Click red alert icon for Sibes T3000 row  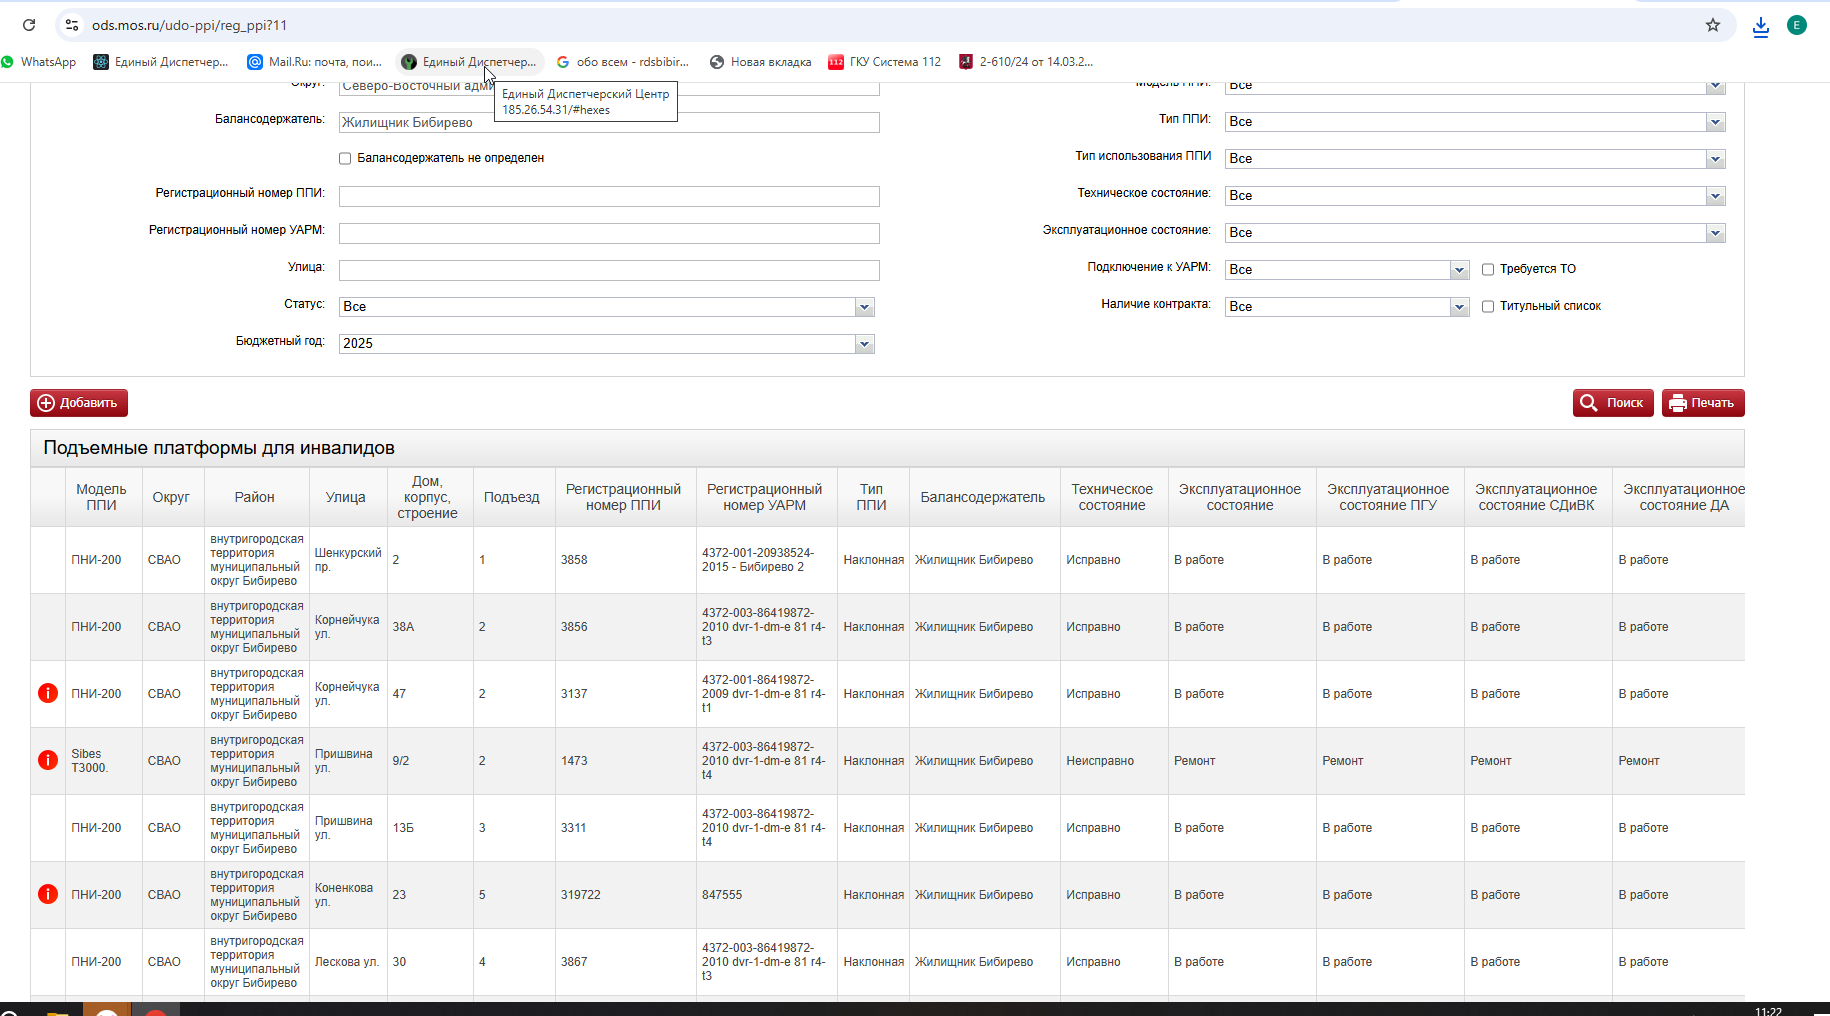point(47,760)
